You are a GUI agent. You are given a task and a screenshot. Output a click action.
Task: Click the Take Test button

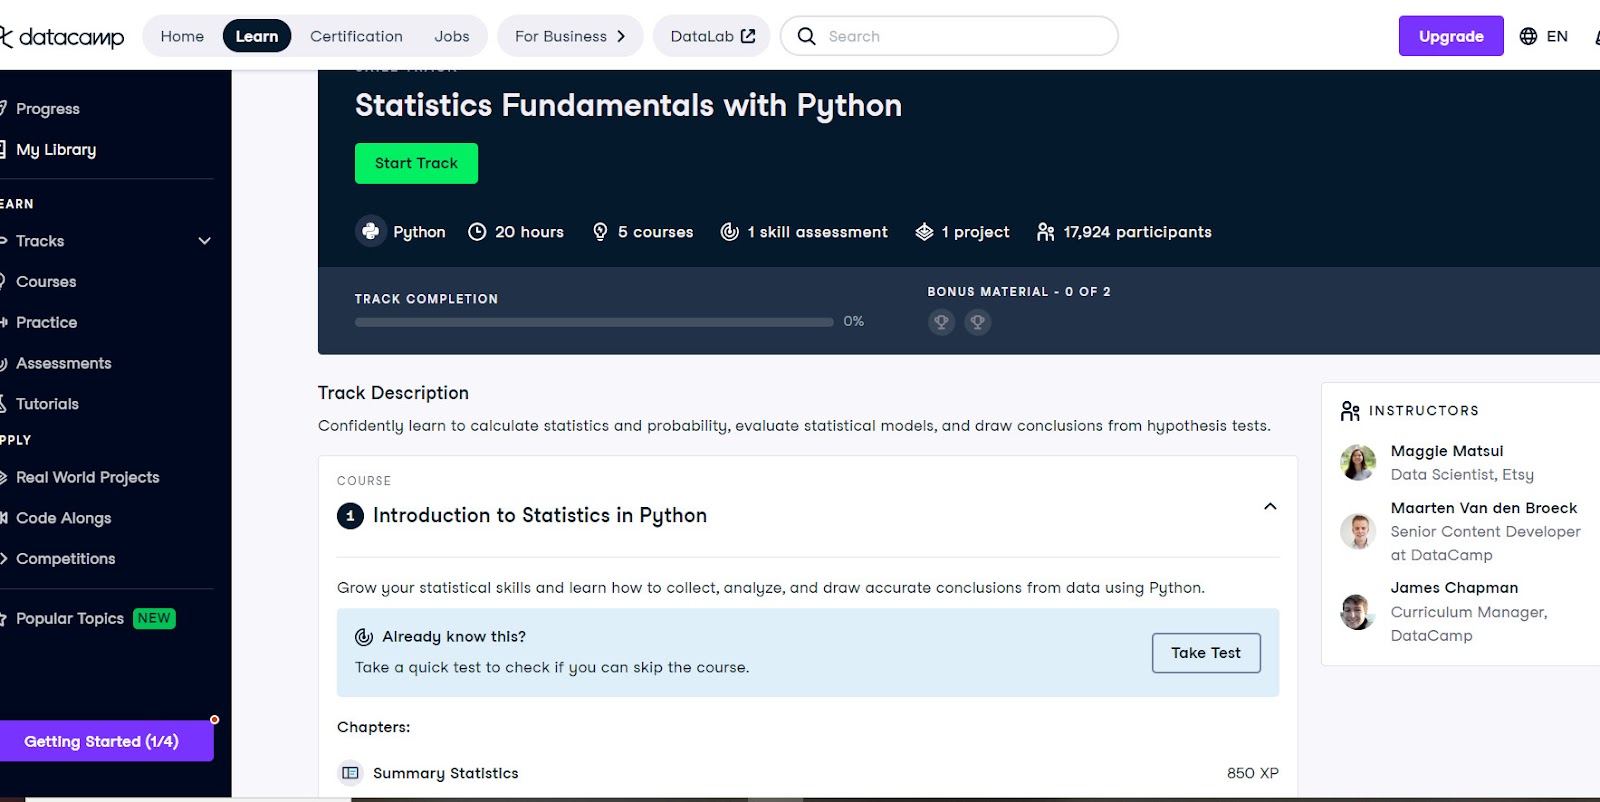tap(1206, 653)
